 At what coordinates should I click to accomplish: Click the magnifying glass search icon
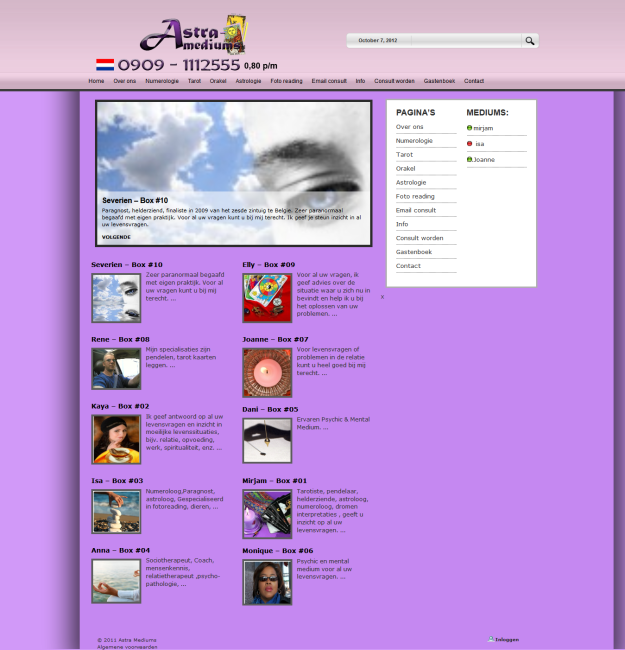point(529,41)
